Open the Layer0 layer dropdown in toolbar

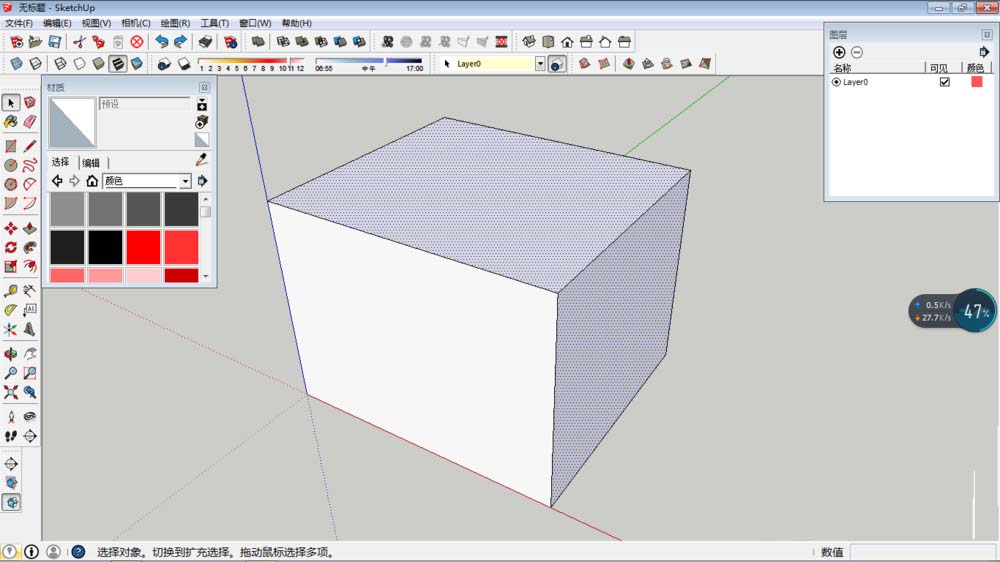coord(540,64)
